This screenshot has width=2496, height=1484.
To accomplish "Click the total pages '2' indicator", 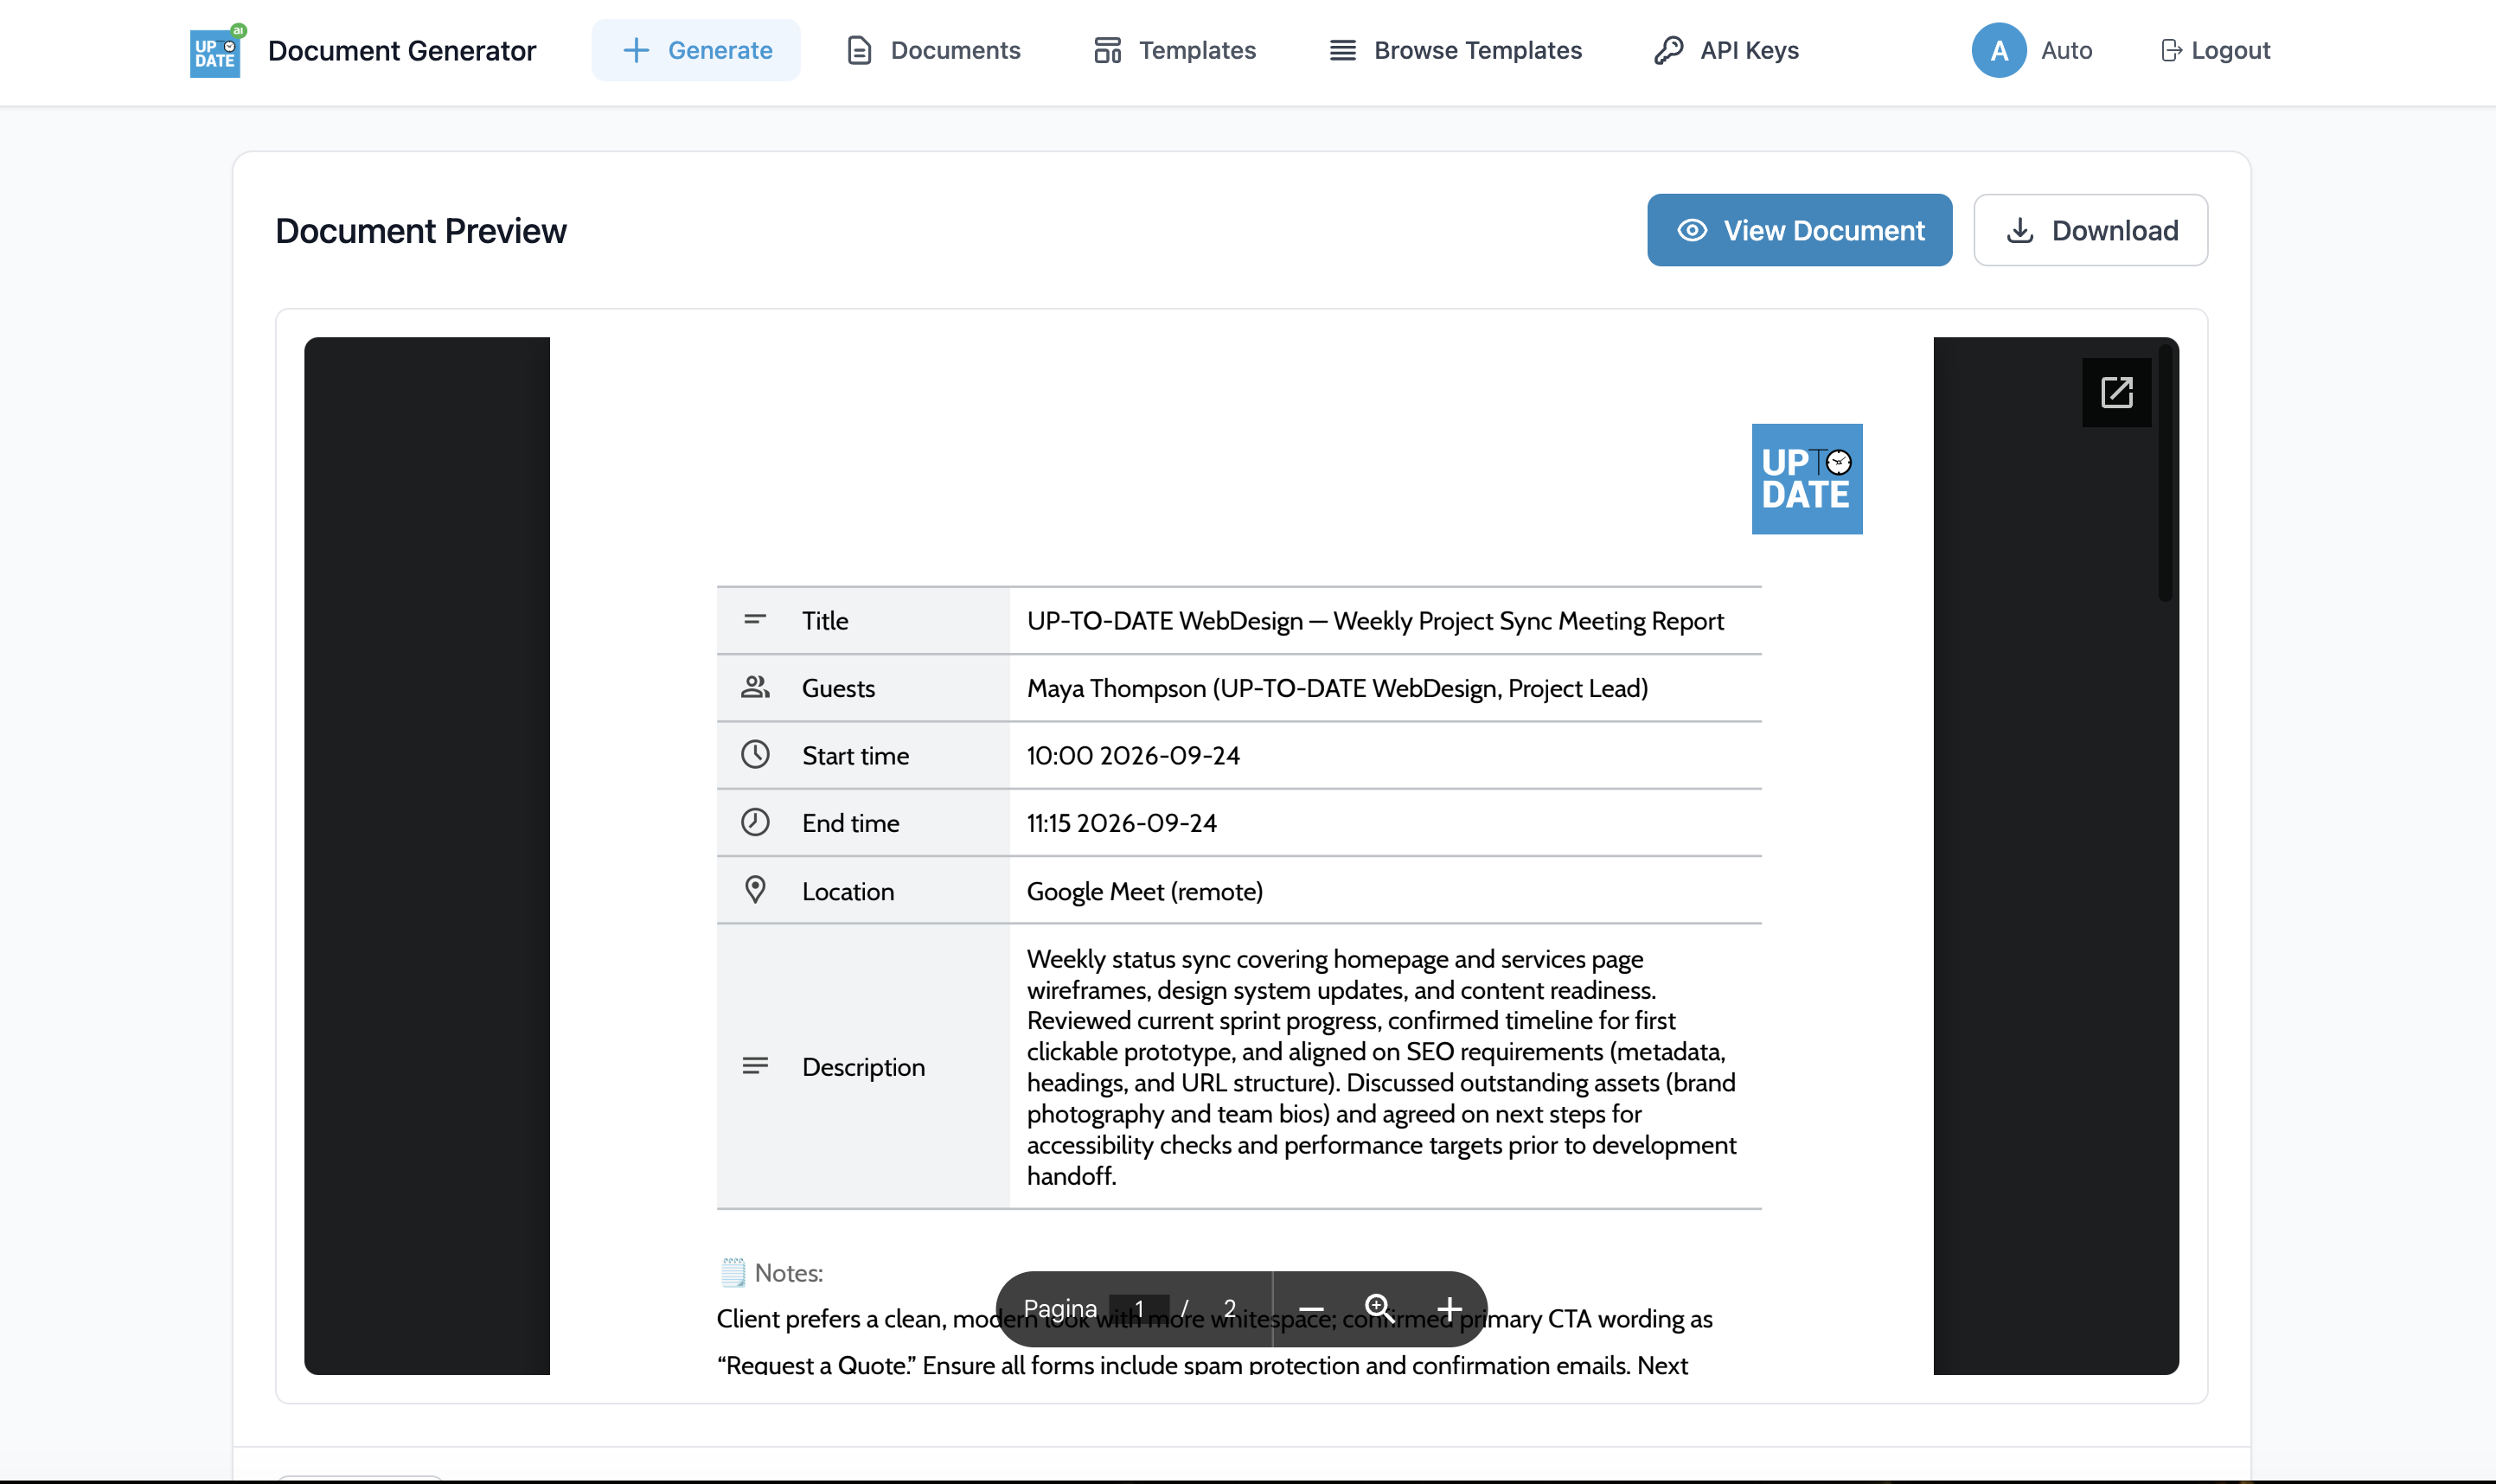I will tap(1229, 1309).
